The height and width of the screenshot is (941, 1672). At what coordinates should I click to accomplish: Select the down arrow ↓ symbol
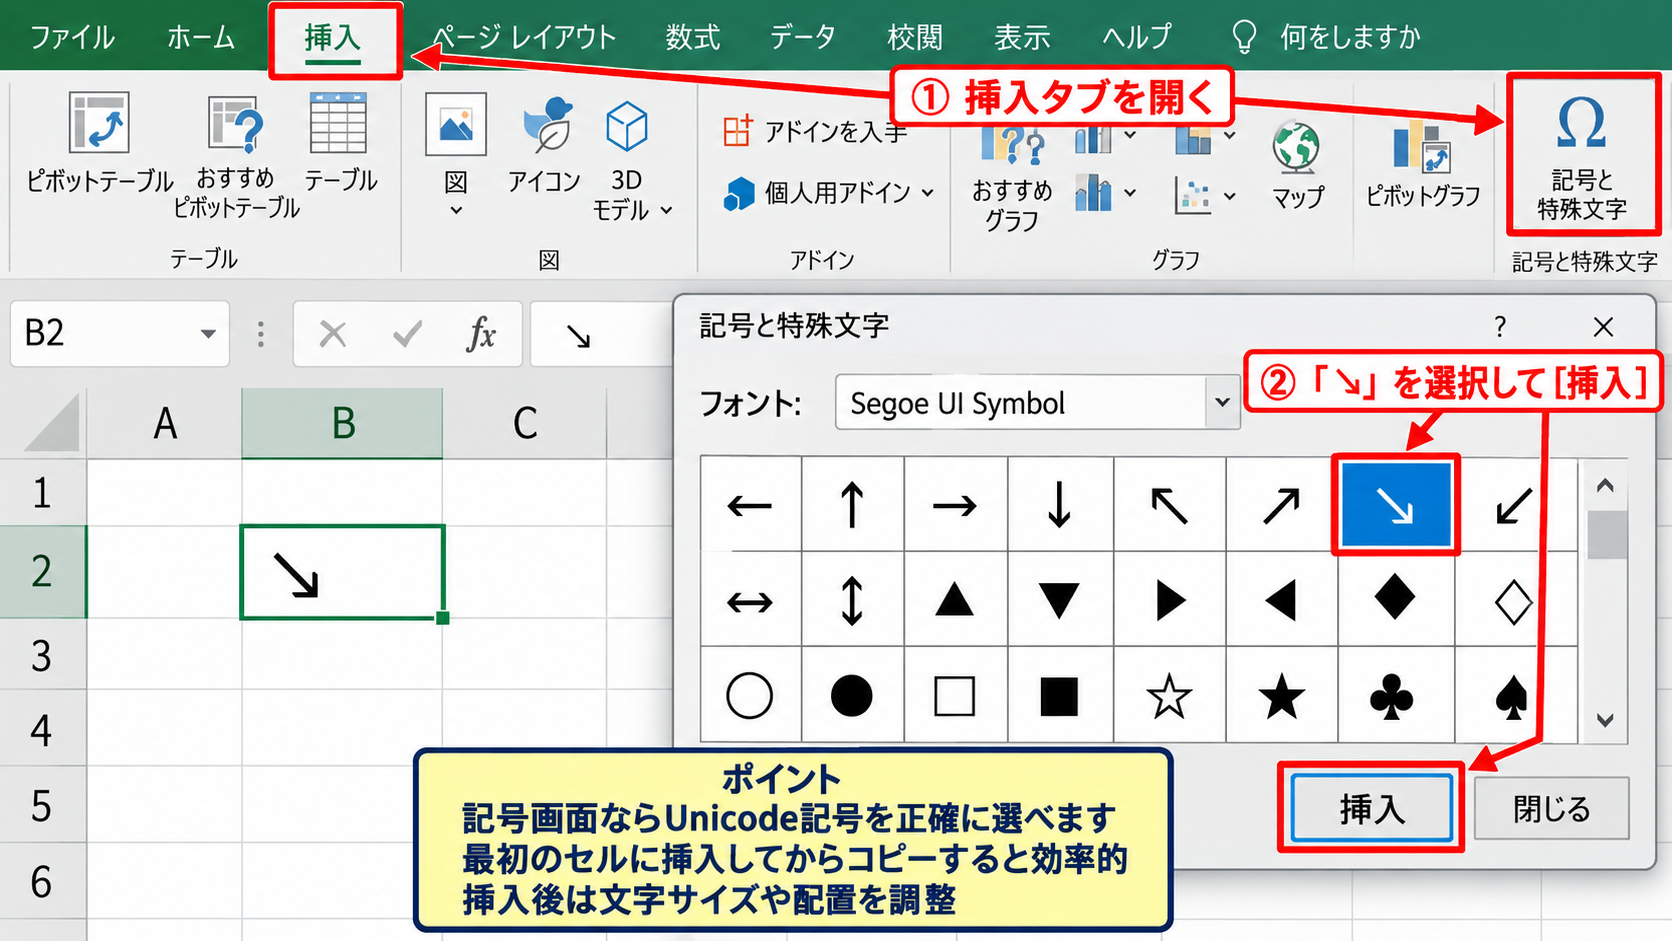(x=1059, y=504)
